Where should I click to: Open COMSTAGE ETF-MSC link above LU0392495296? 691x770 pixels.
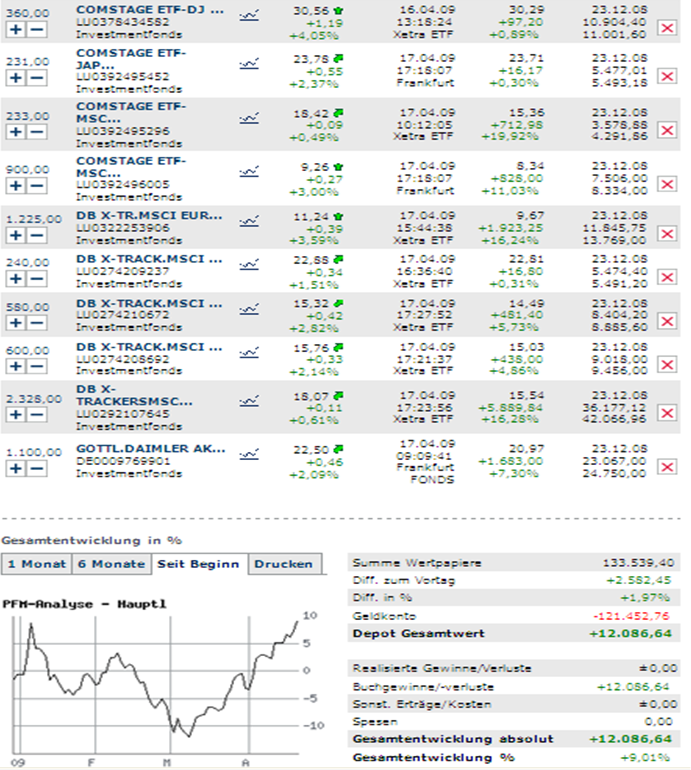click(x=131, y=112)
